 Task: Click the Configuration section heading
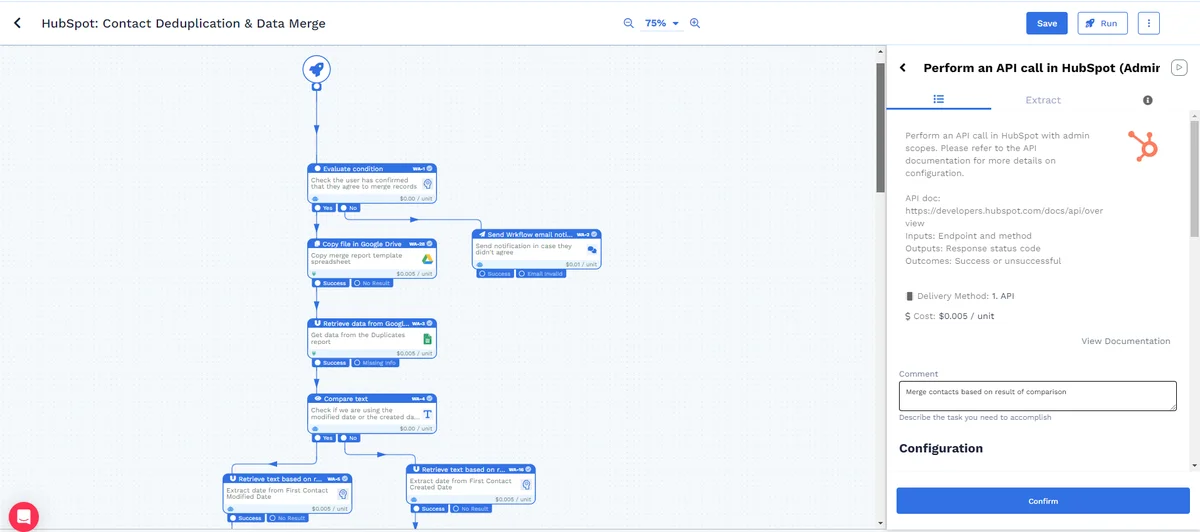941,448
